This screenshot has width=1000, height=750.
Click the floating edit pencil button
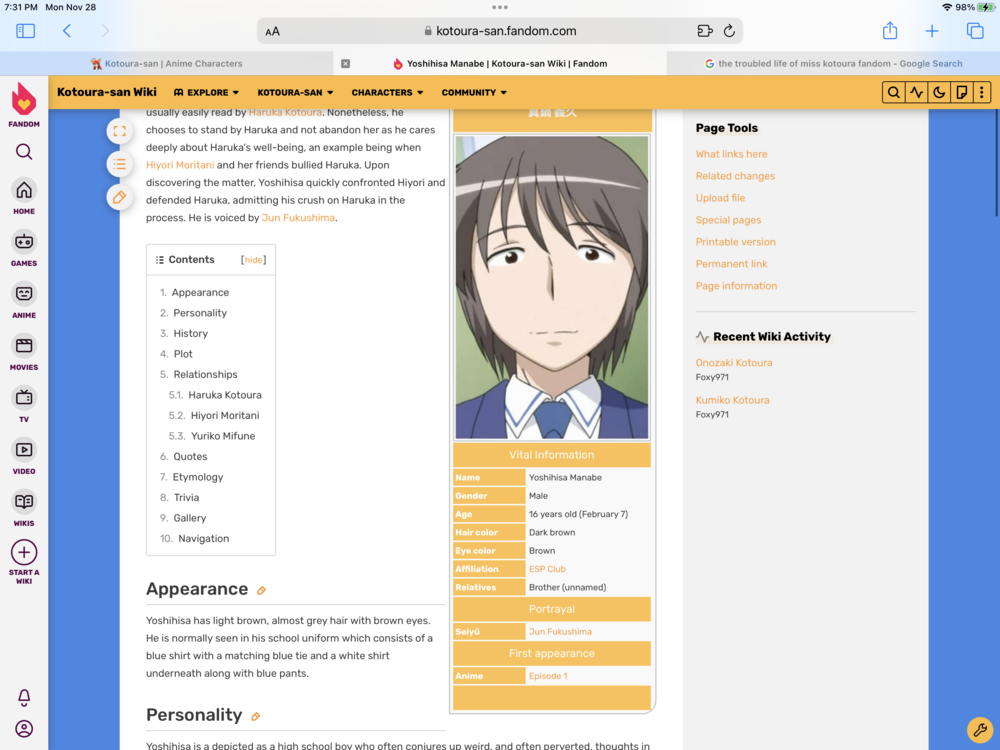click(119, 198)
